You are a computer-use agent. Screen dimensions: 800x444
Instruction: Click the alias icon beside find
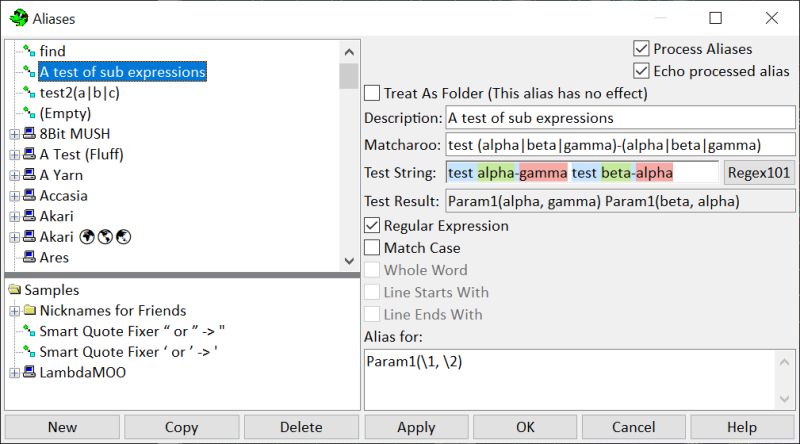click(x=29, y=51)
